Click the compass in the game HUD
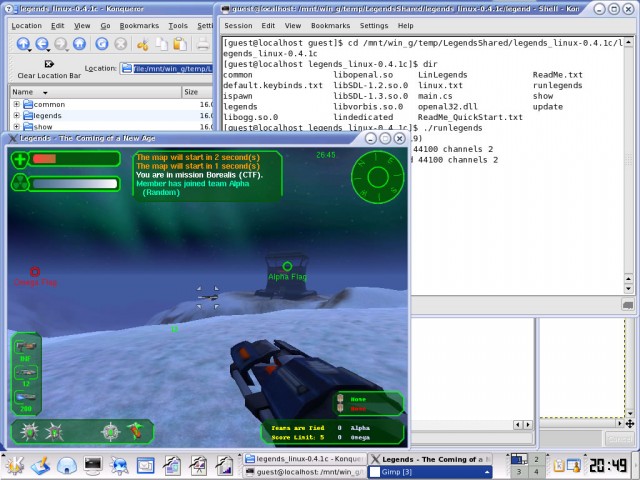 point(378,177)
